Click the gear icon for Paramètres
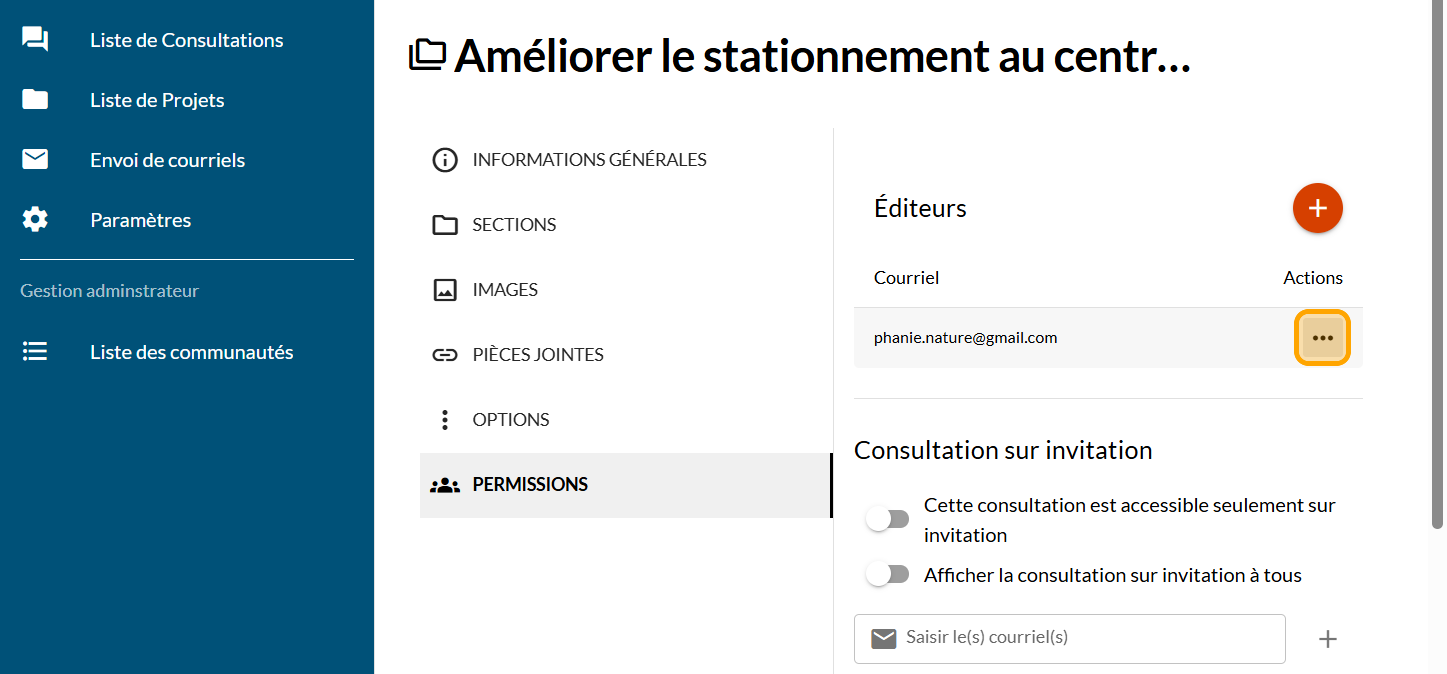Screen dimensions: 1447x674 point(35,220)
